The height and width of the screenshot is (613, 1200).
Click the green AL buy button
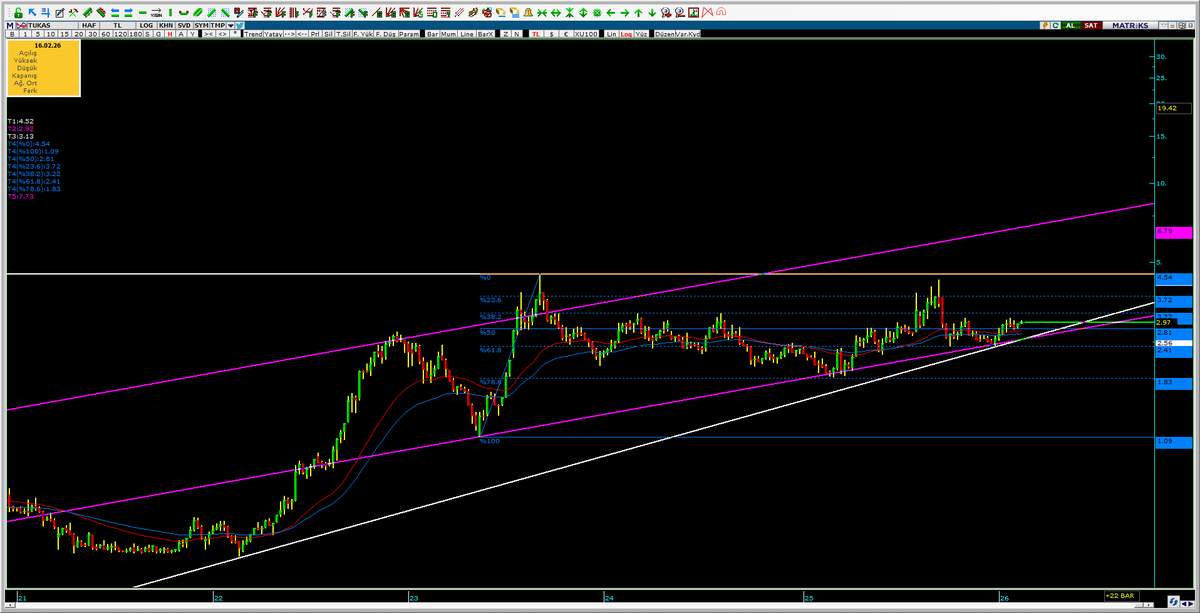click(x=1071, y=24)
